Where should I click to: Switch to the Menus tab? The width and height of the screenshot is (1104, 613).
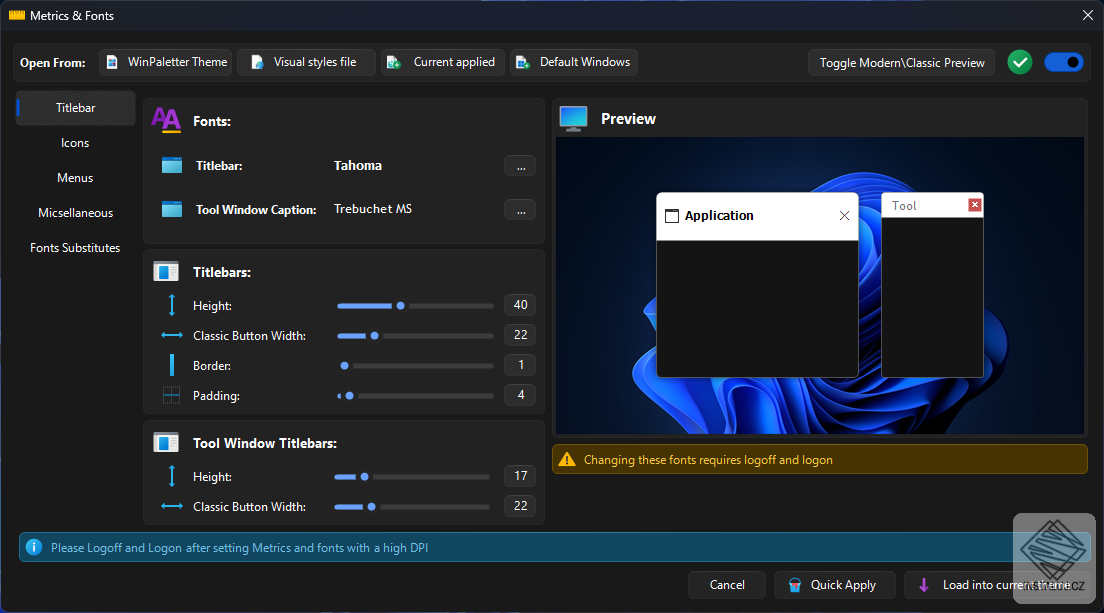click(75, 178)
